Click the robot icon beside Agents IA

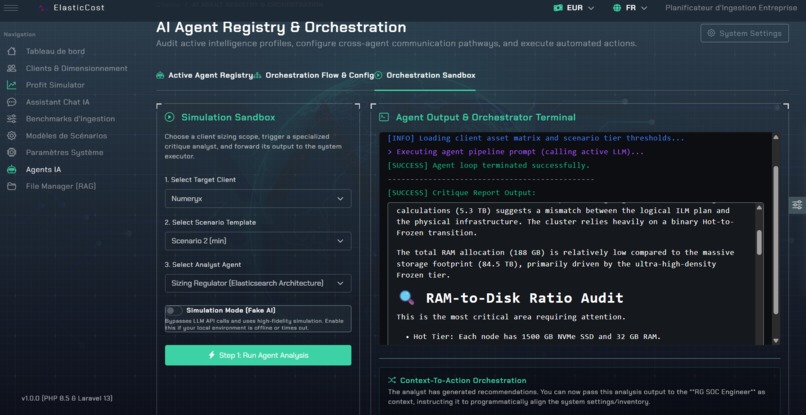click(11, 169)
